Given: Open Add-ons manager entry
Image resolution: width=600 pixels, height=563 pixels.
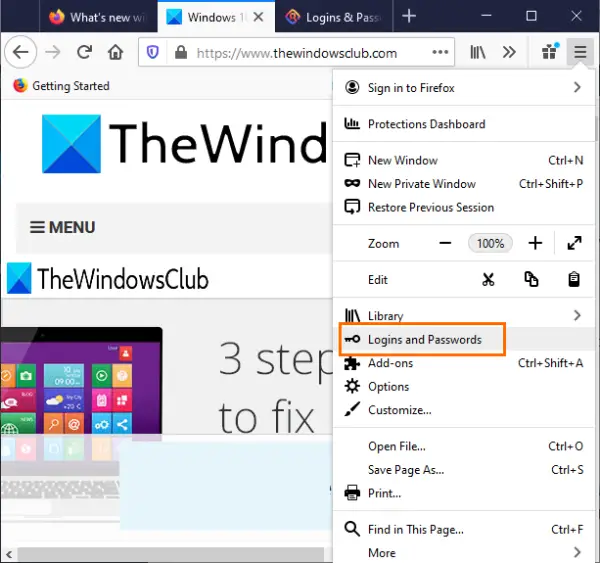Looking at the screenshot, I should click(x=463, y=363).
